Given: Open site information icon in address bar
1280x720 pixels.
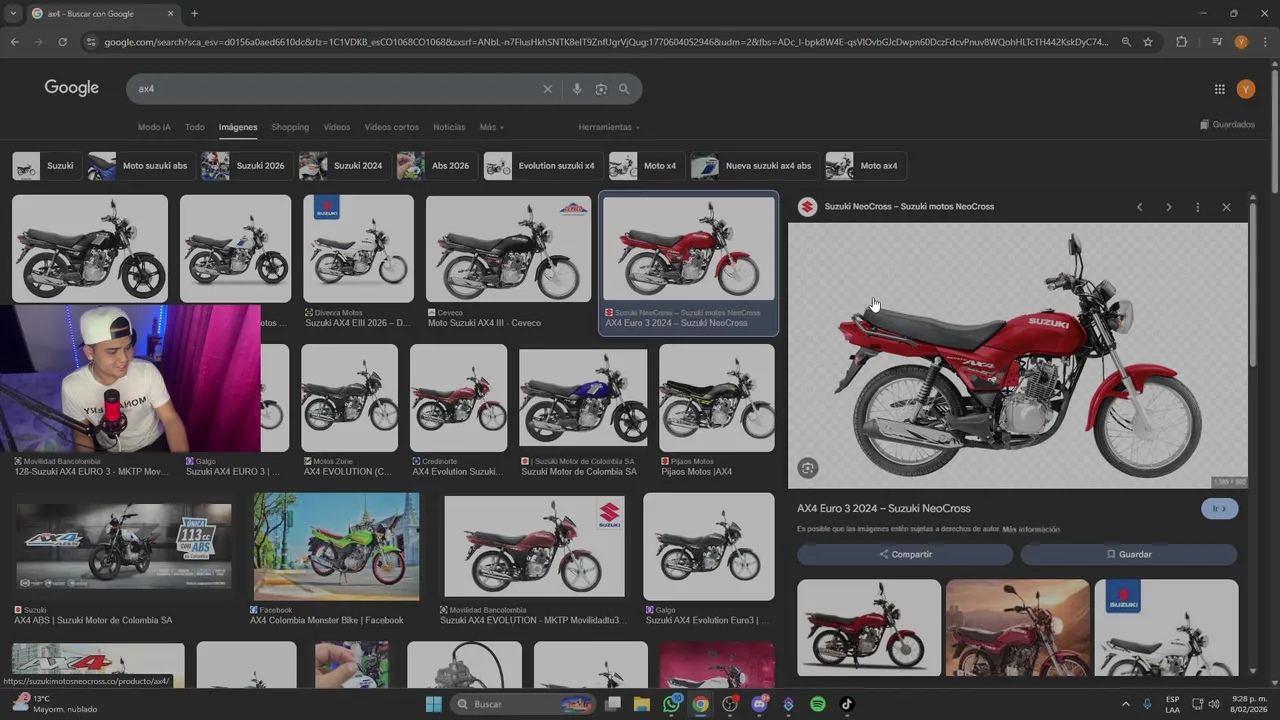Looking at the screenshot, I should (91, 42).
